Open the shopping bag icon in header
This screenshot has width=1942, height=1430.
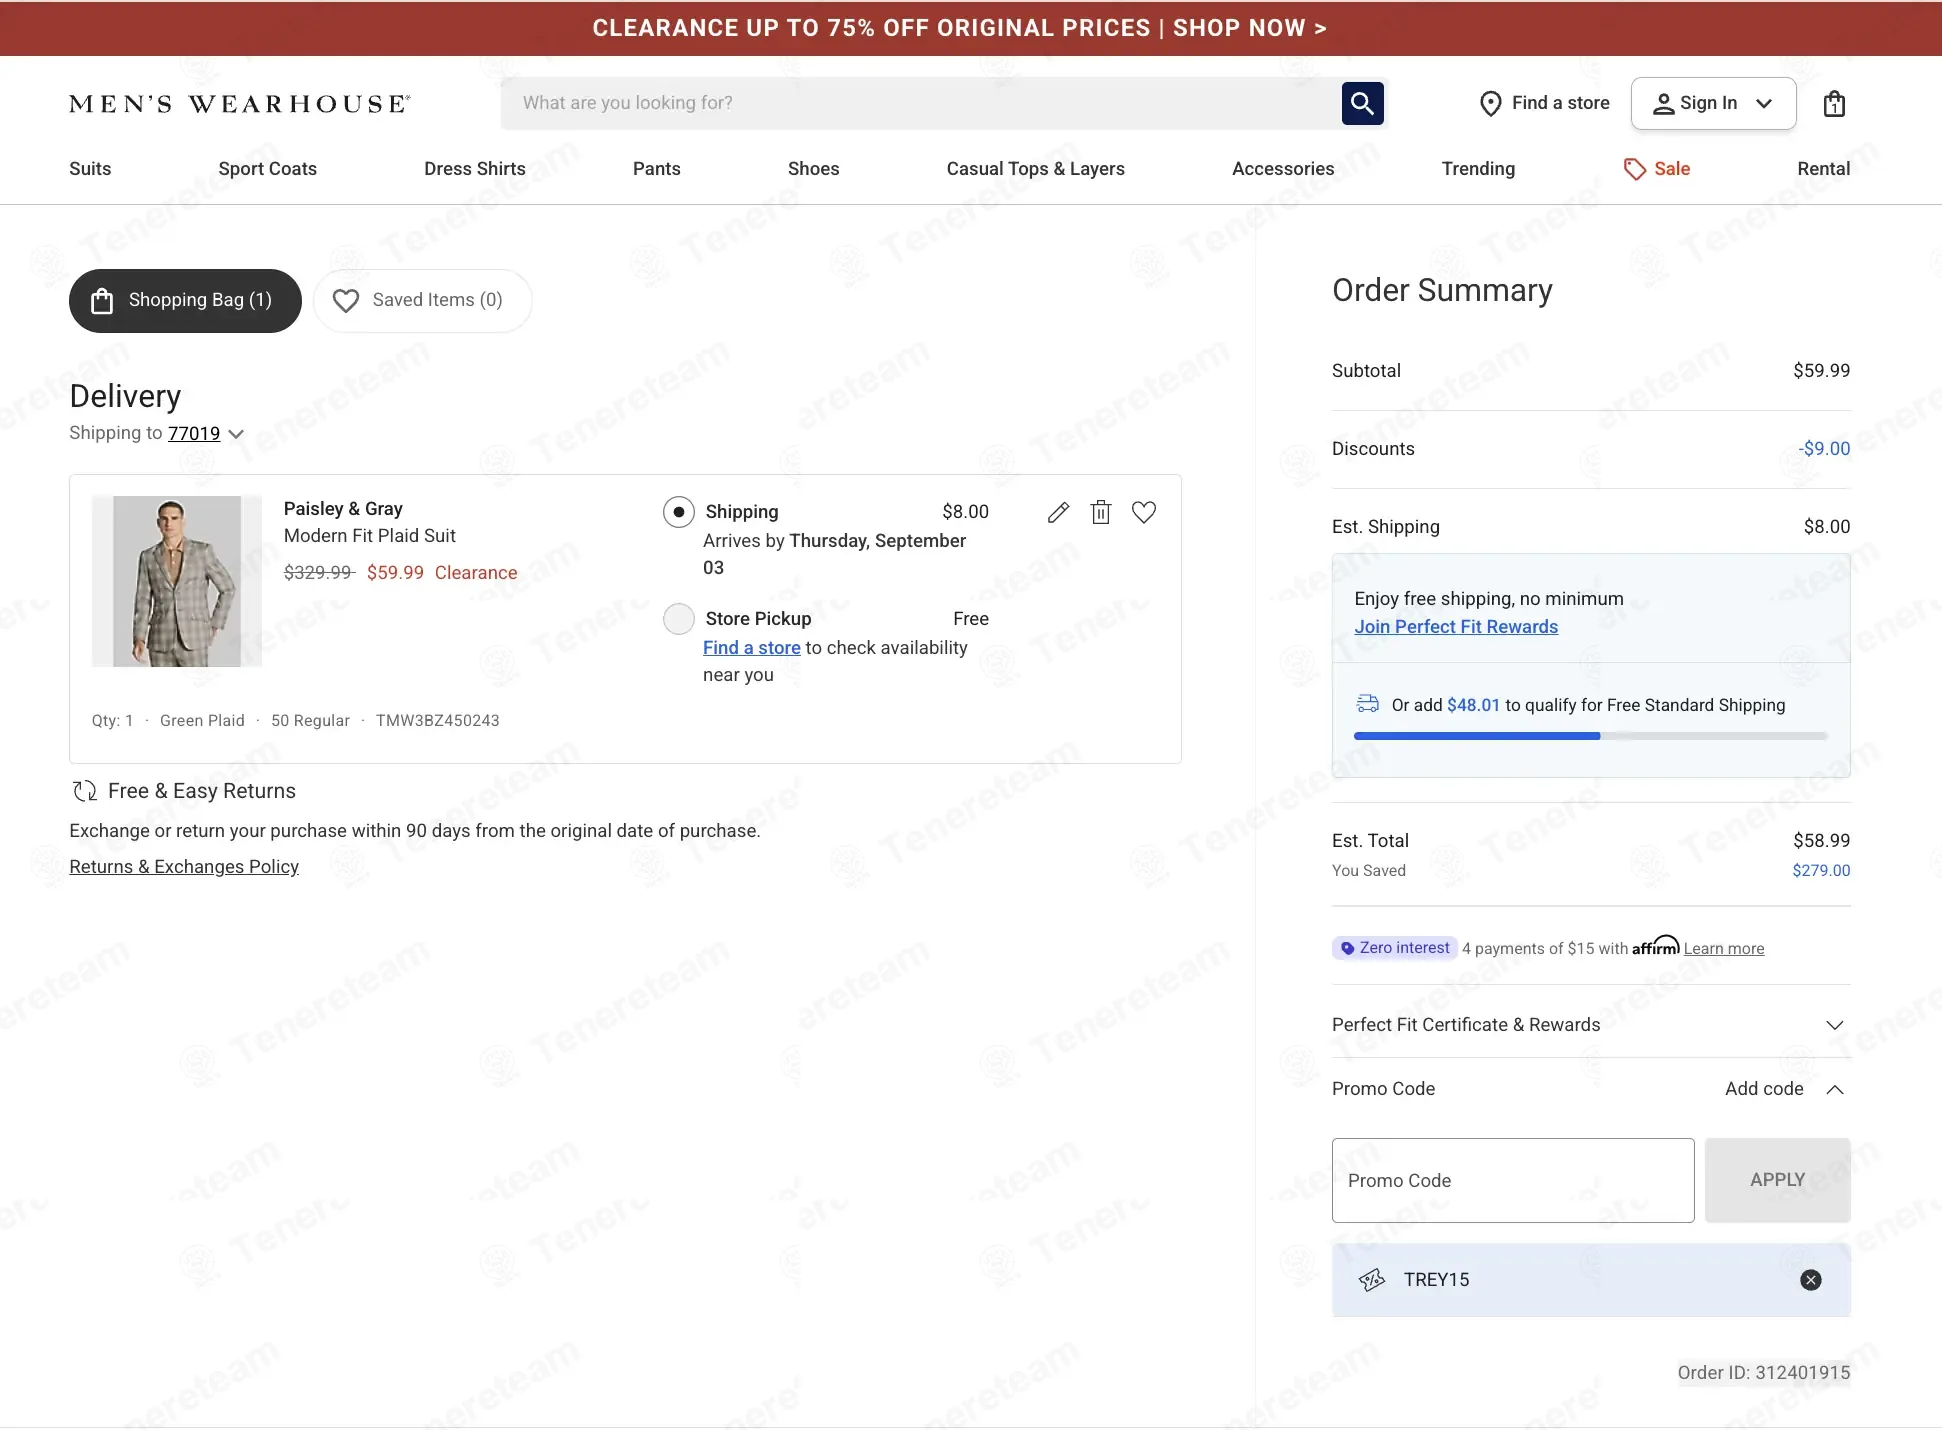pos(1834,104)
